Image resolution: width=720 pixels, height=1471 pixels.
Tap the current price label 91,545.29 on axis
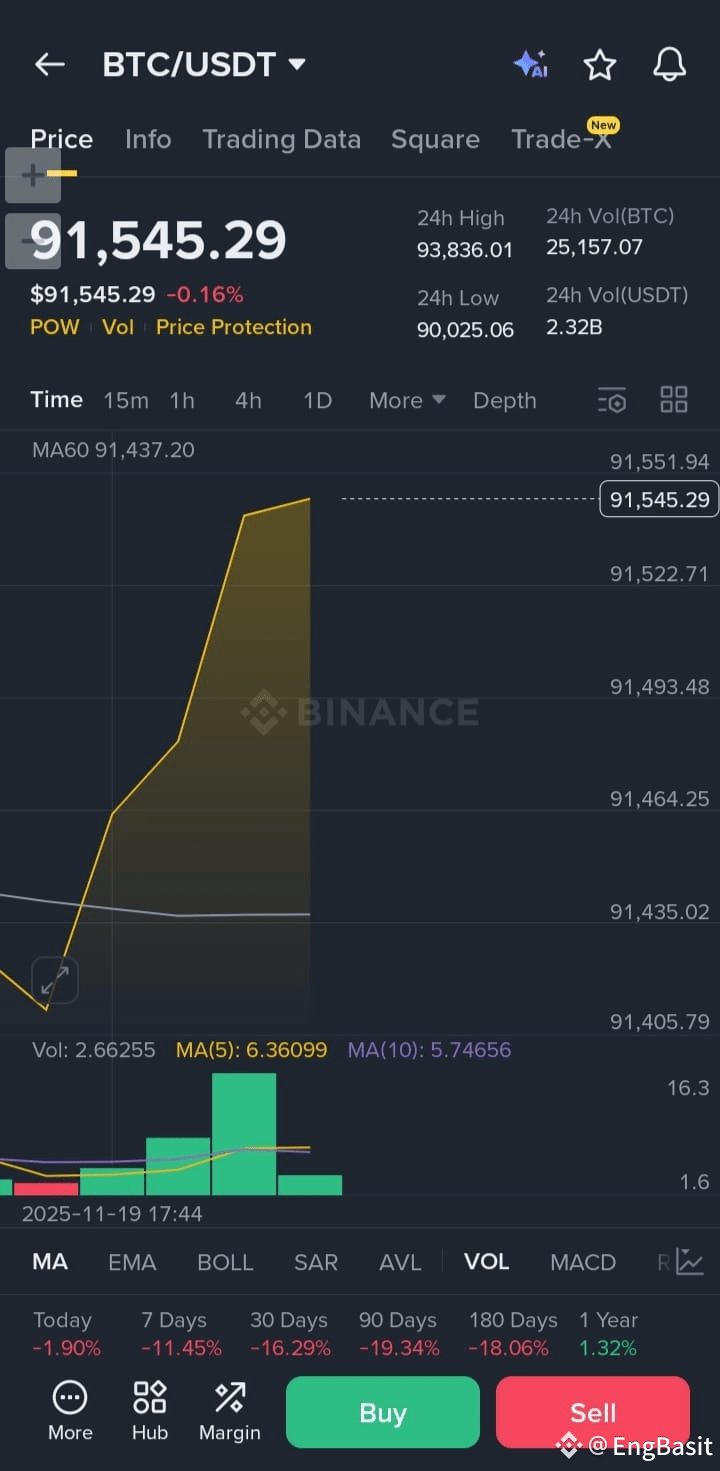[659, 499]
